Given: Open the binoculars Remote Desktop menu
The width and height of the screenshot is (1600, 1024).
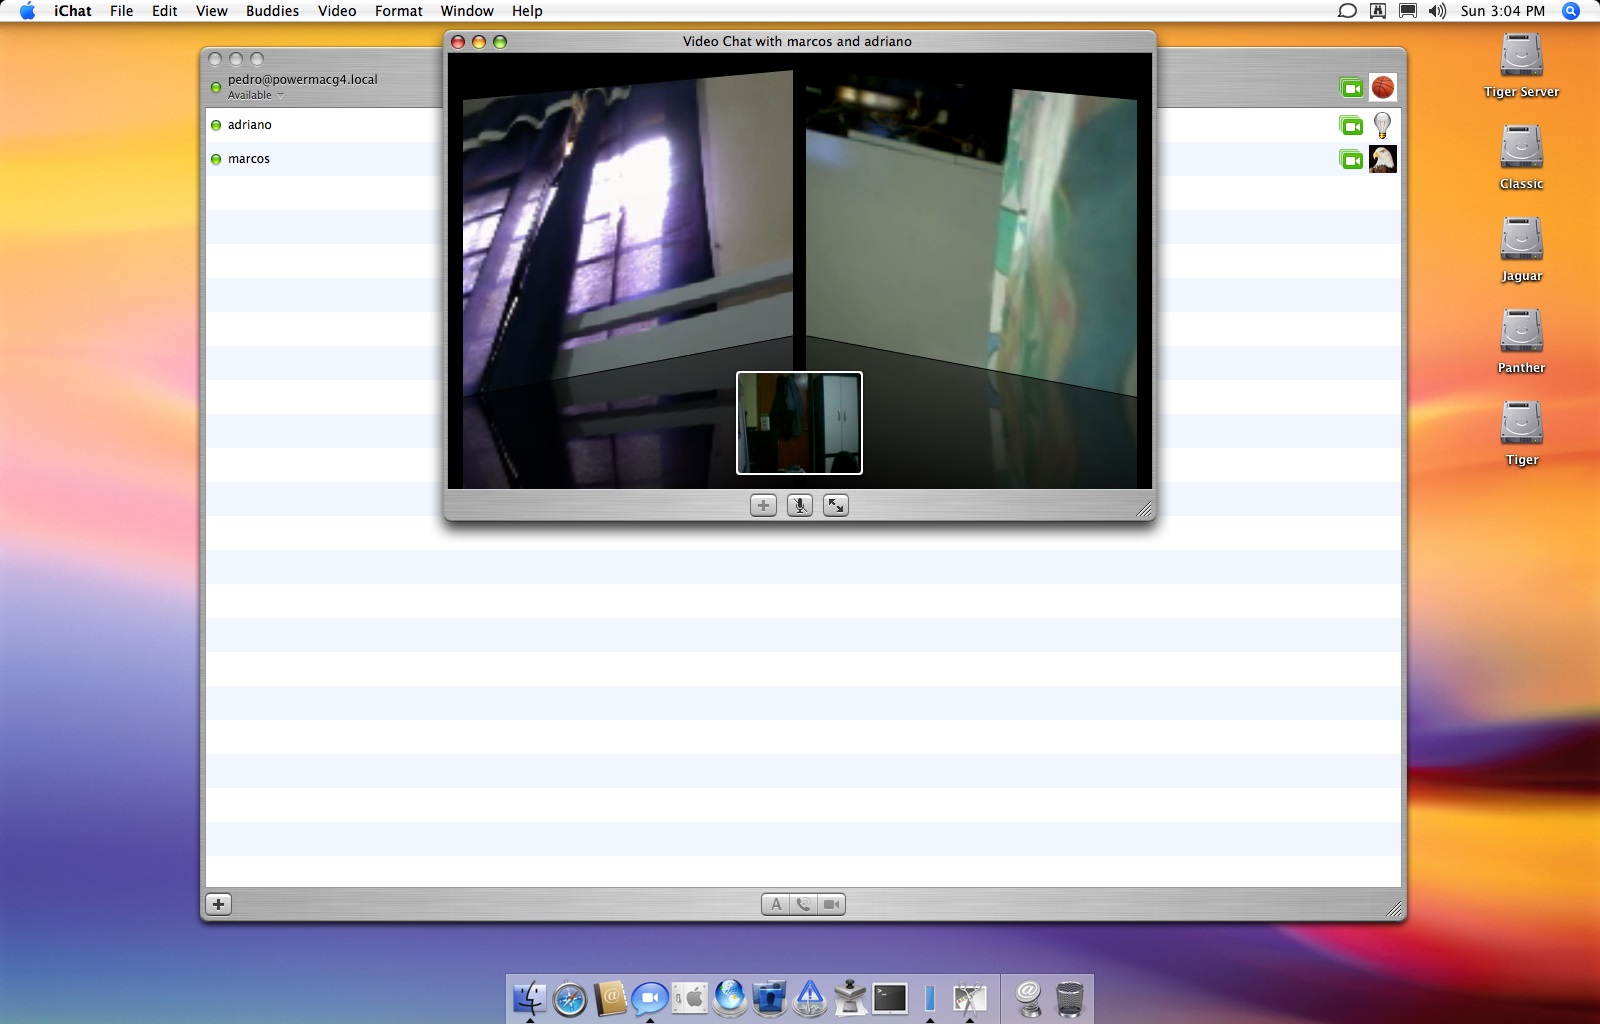Looking at the screenshot, I should [1378, 11].
